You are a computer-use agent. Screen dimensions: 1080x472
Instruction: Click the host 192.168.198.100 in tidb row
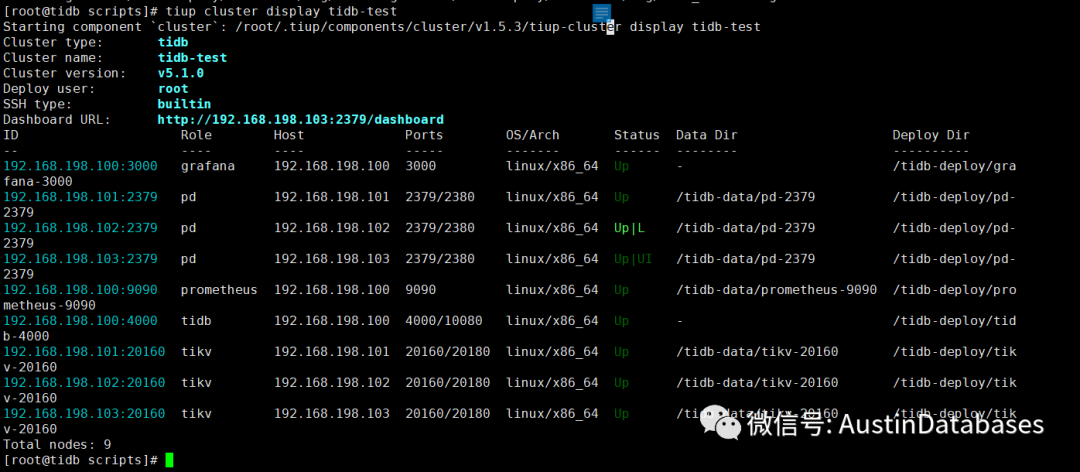pyautogui.click(x=331, y=321)
